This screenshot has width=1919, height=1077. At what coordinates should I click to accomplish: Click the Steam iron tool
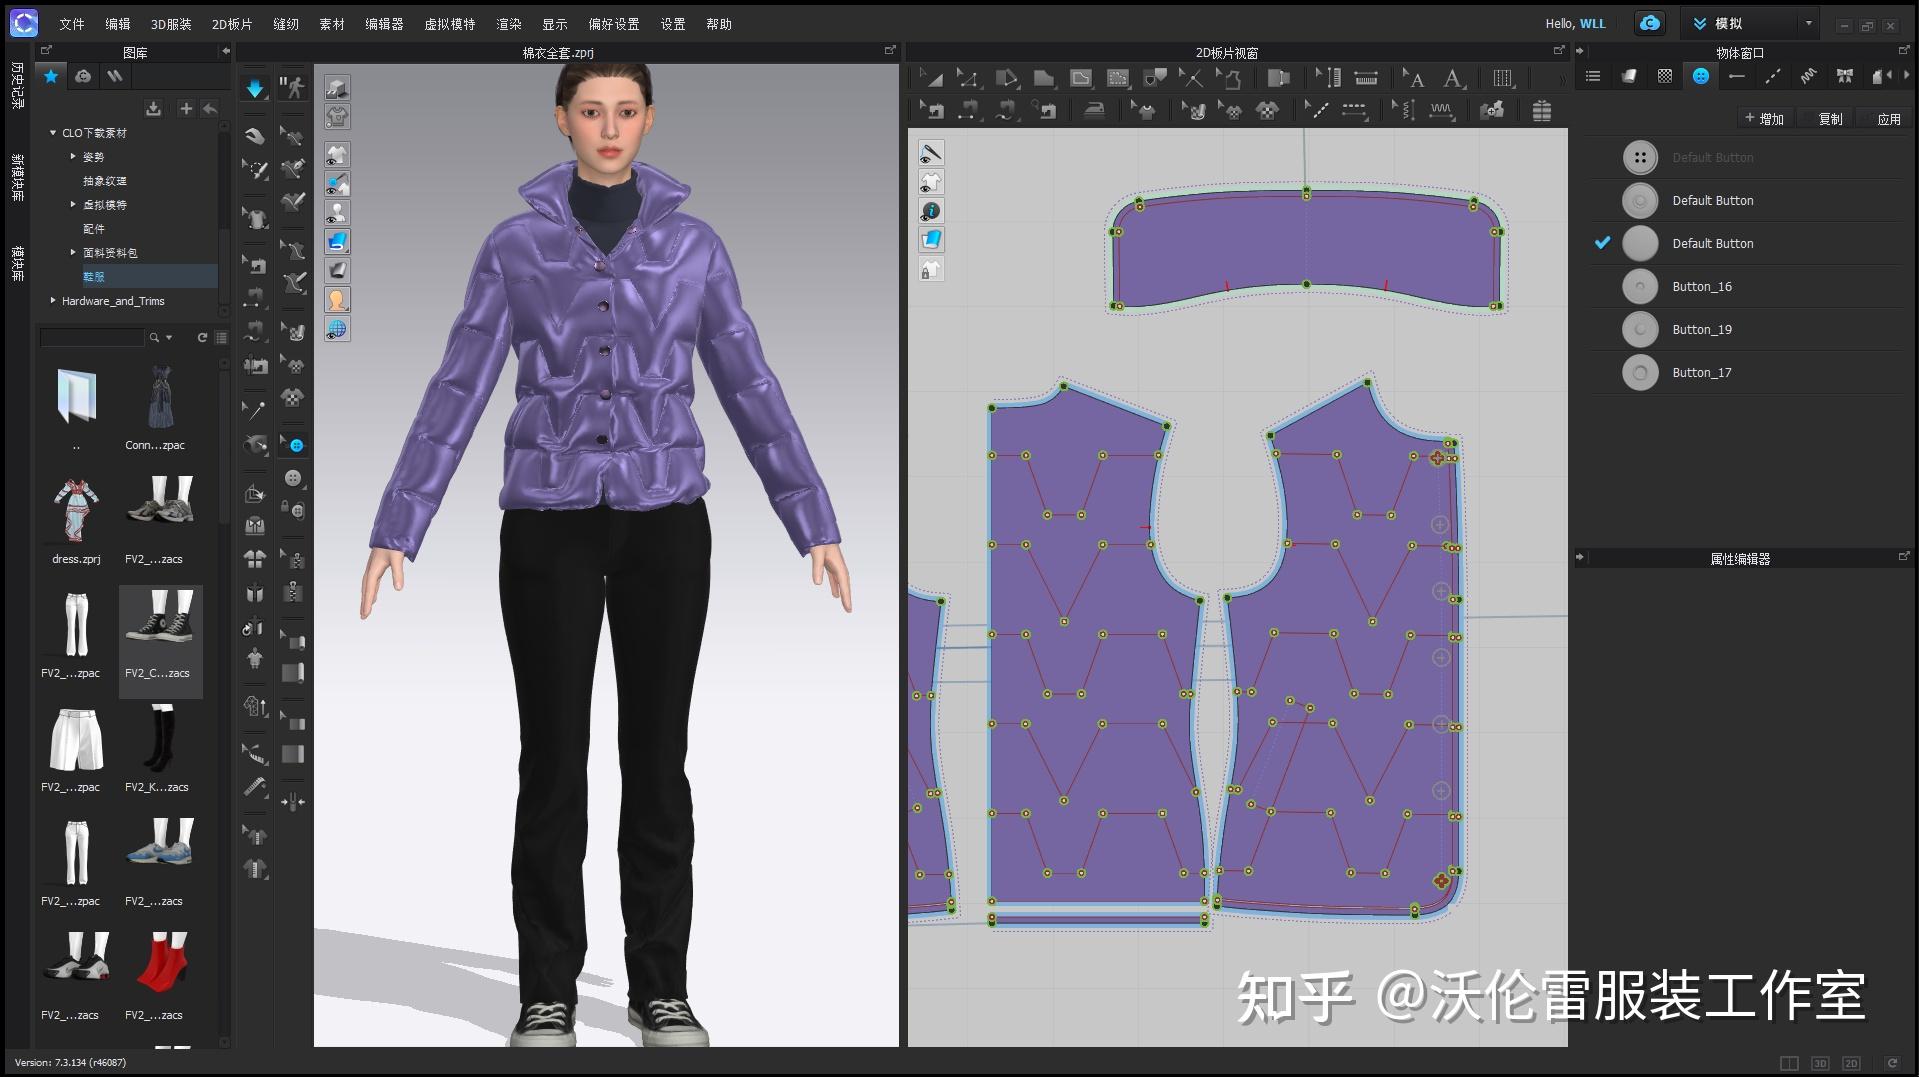click(x=1094, y=110)
